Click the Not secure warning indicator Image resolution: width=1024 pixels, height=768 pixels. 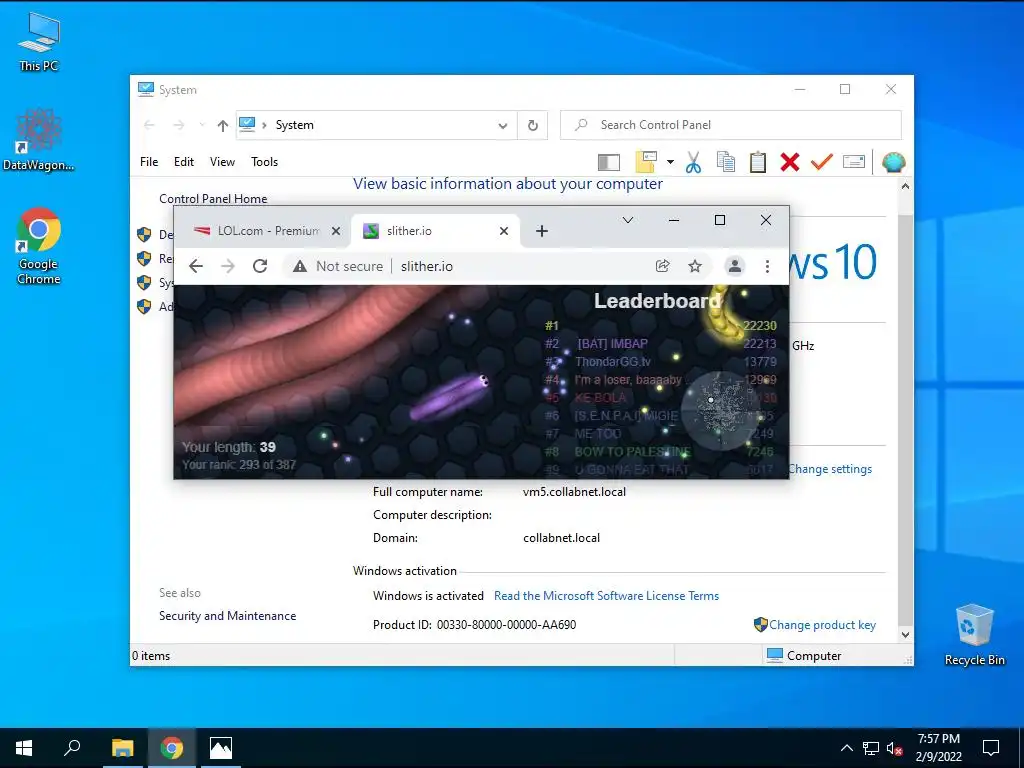click(x=338, y=266)
